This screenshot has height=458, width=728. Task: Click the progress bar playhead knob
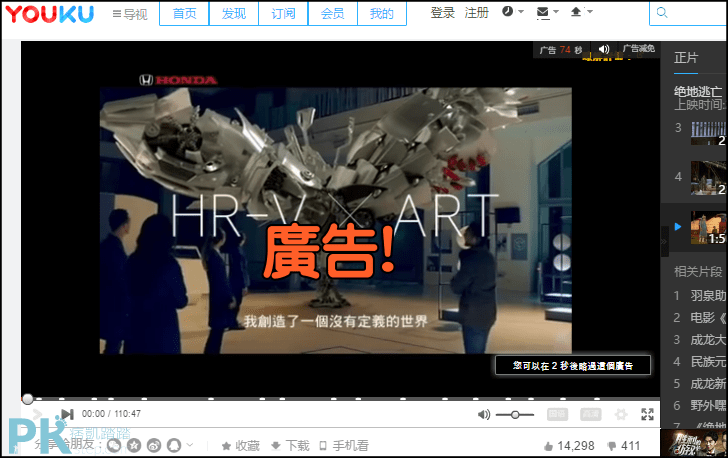28,399
